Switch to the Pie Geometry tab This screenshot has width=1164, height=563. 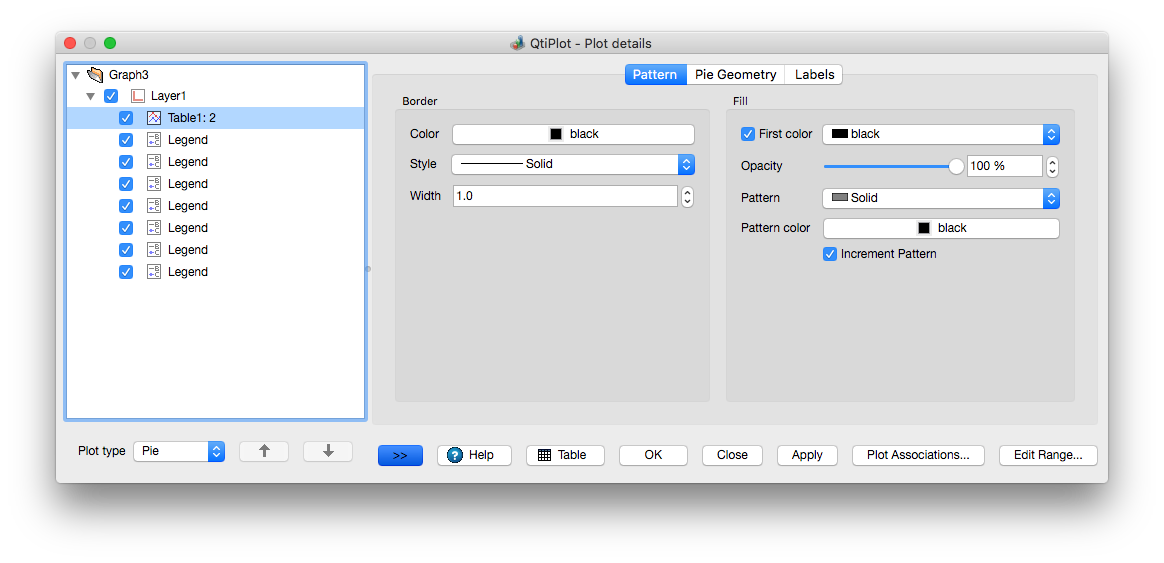pyautogui.click(x=735, y=74)
